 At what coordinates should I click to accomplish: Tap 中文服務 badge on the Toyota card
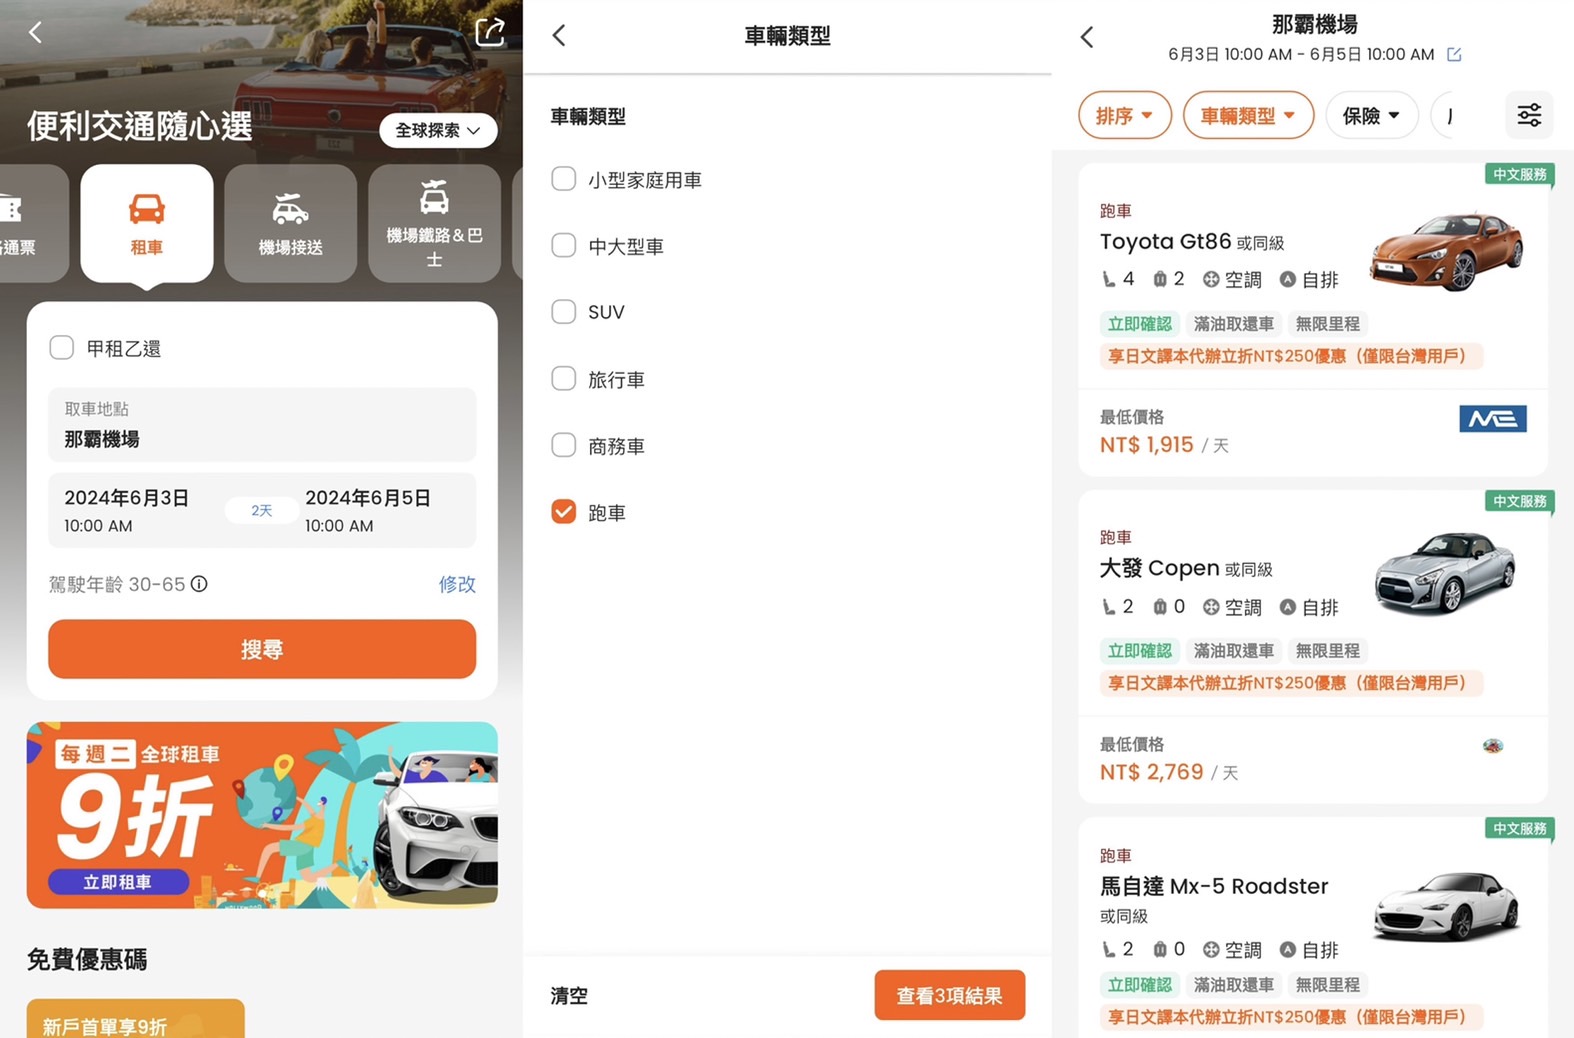pyautogui.click(x=1519, y=174)
